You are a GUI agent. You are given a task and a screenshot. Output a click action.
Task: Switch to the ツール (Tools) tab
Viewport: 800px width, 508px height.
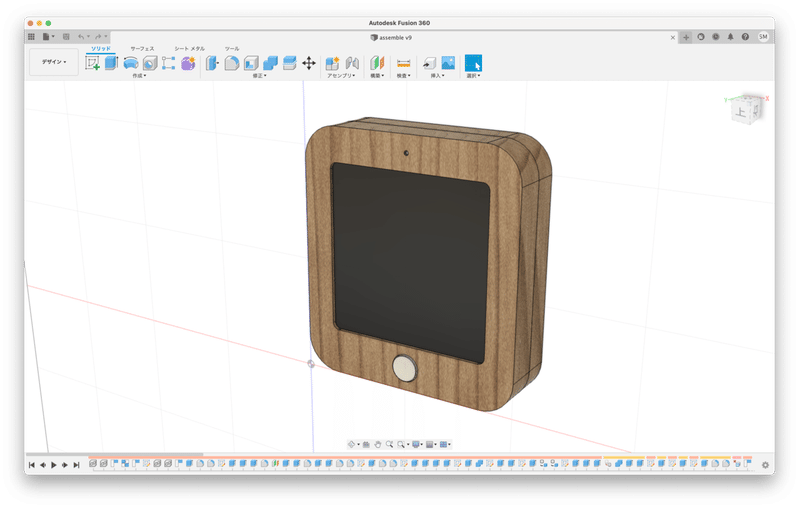[232, 48]
